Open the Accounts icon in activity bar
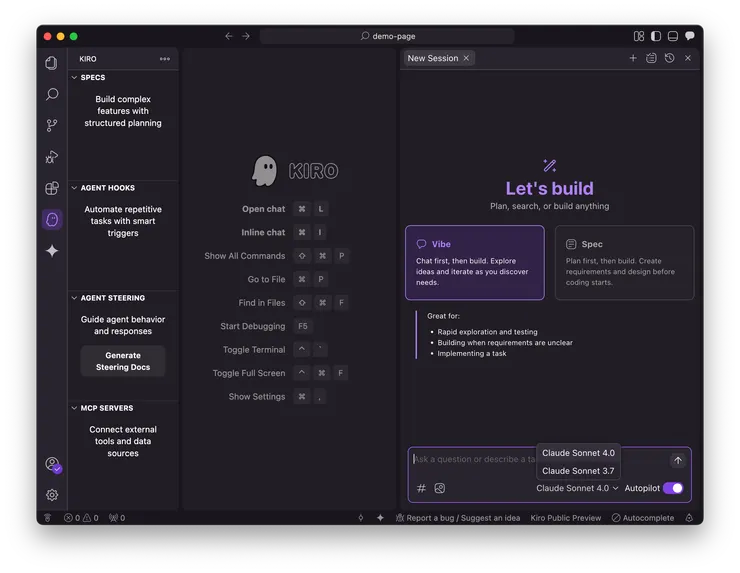Screen dimensions: 740x573 [53, 464]
